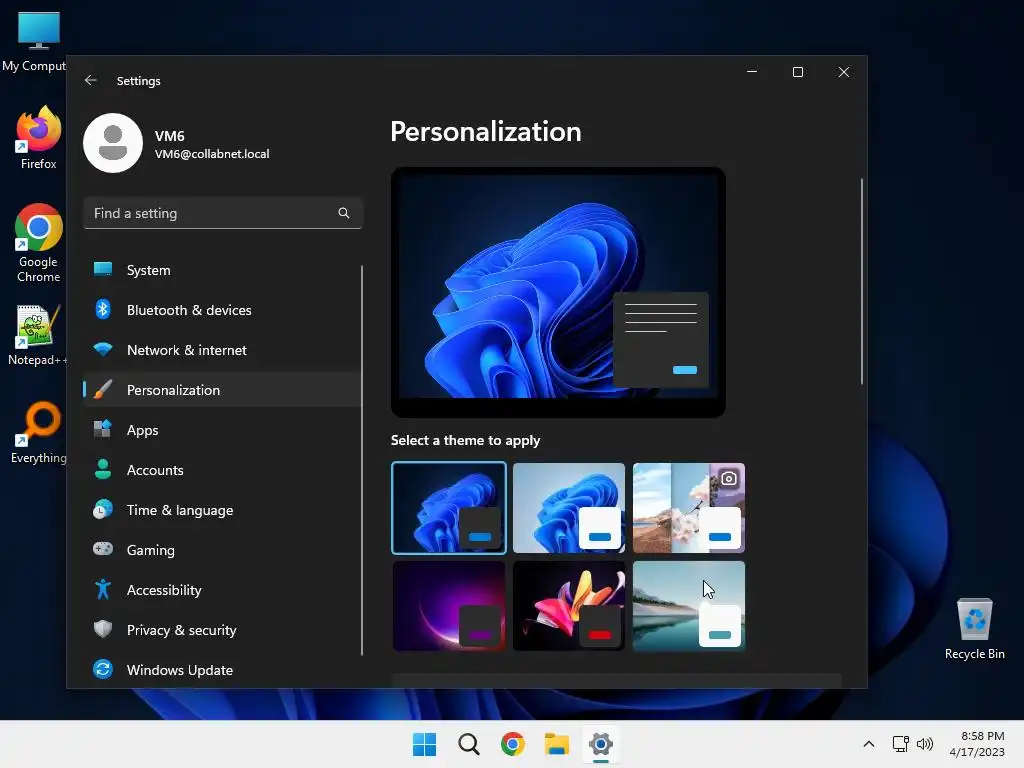Viewport: 1024px width, 768px height.
Task: Select the My Computer desktop icon
Action: (34, 42)
